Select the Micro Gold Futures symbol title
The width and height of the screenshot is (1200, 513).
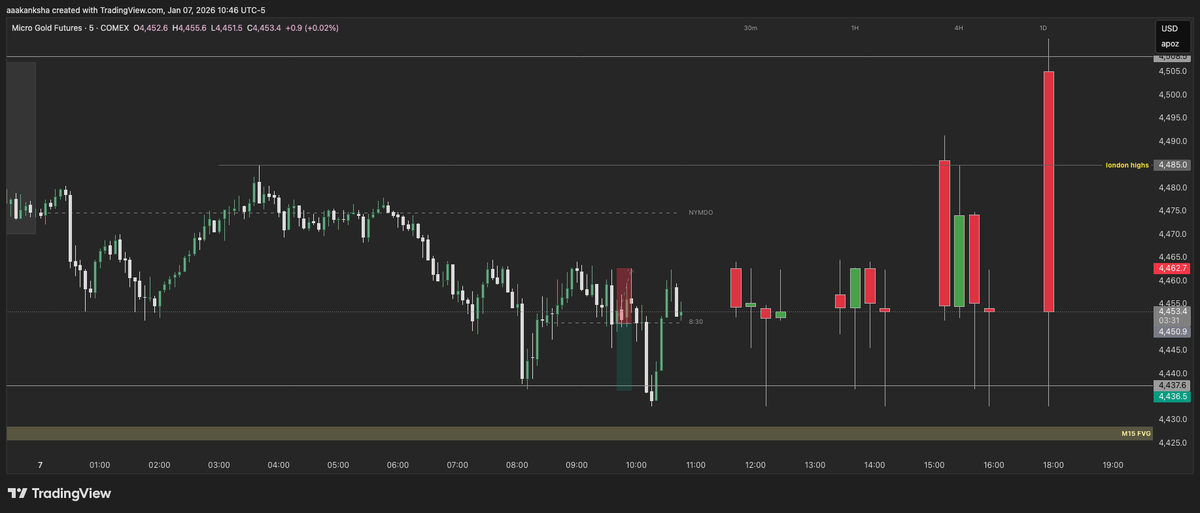[x=49, y=28]
